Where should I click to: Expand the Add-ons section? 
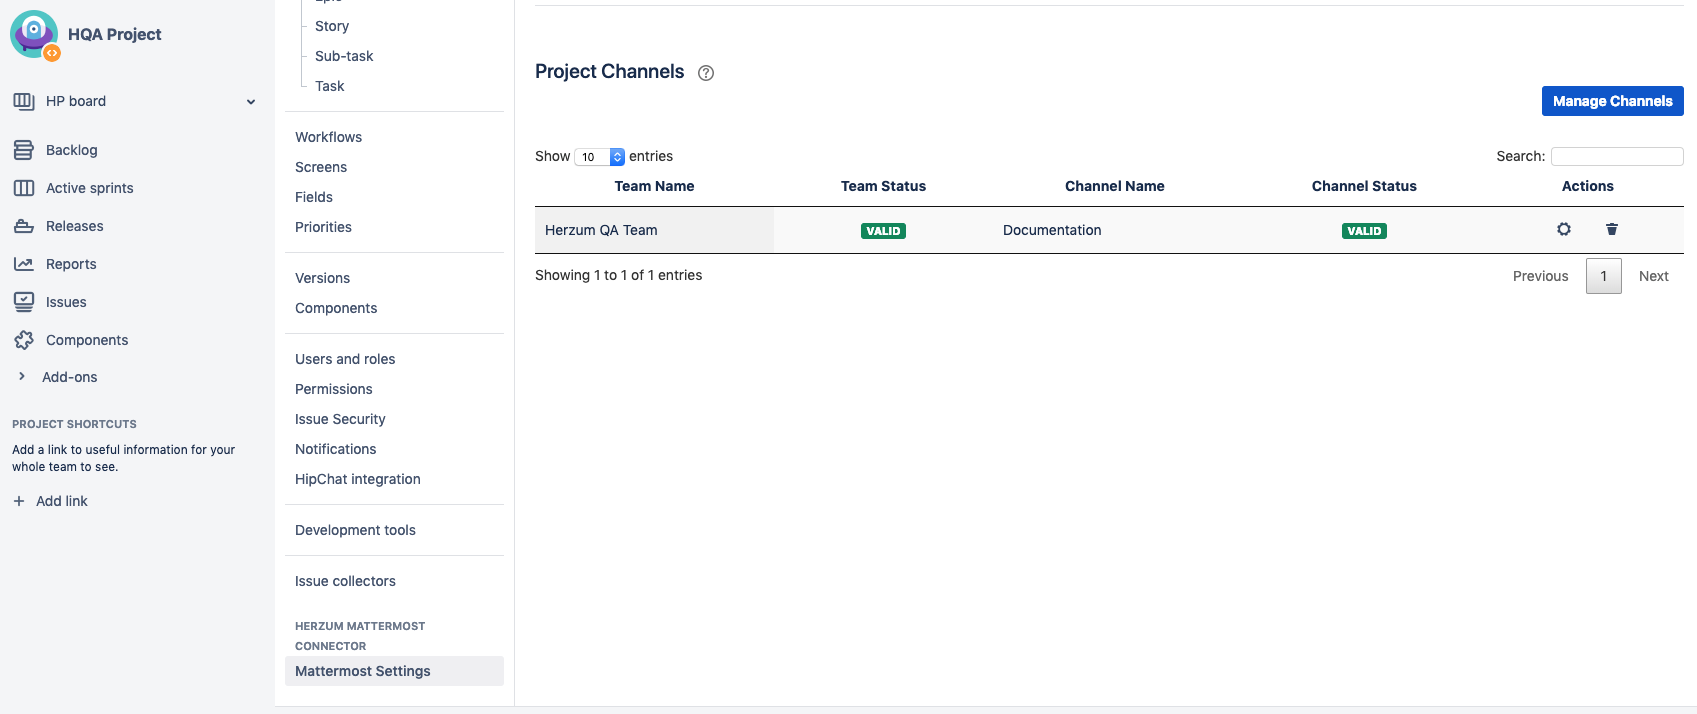(22, 377)
